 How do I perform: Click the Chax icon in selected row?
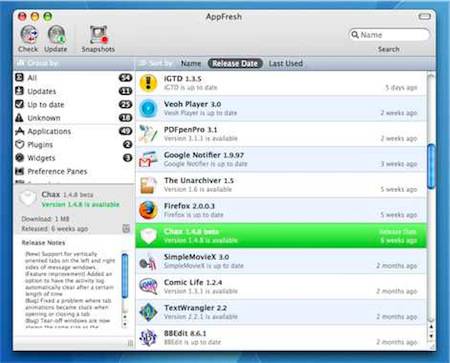tap(148, 235)
